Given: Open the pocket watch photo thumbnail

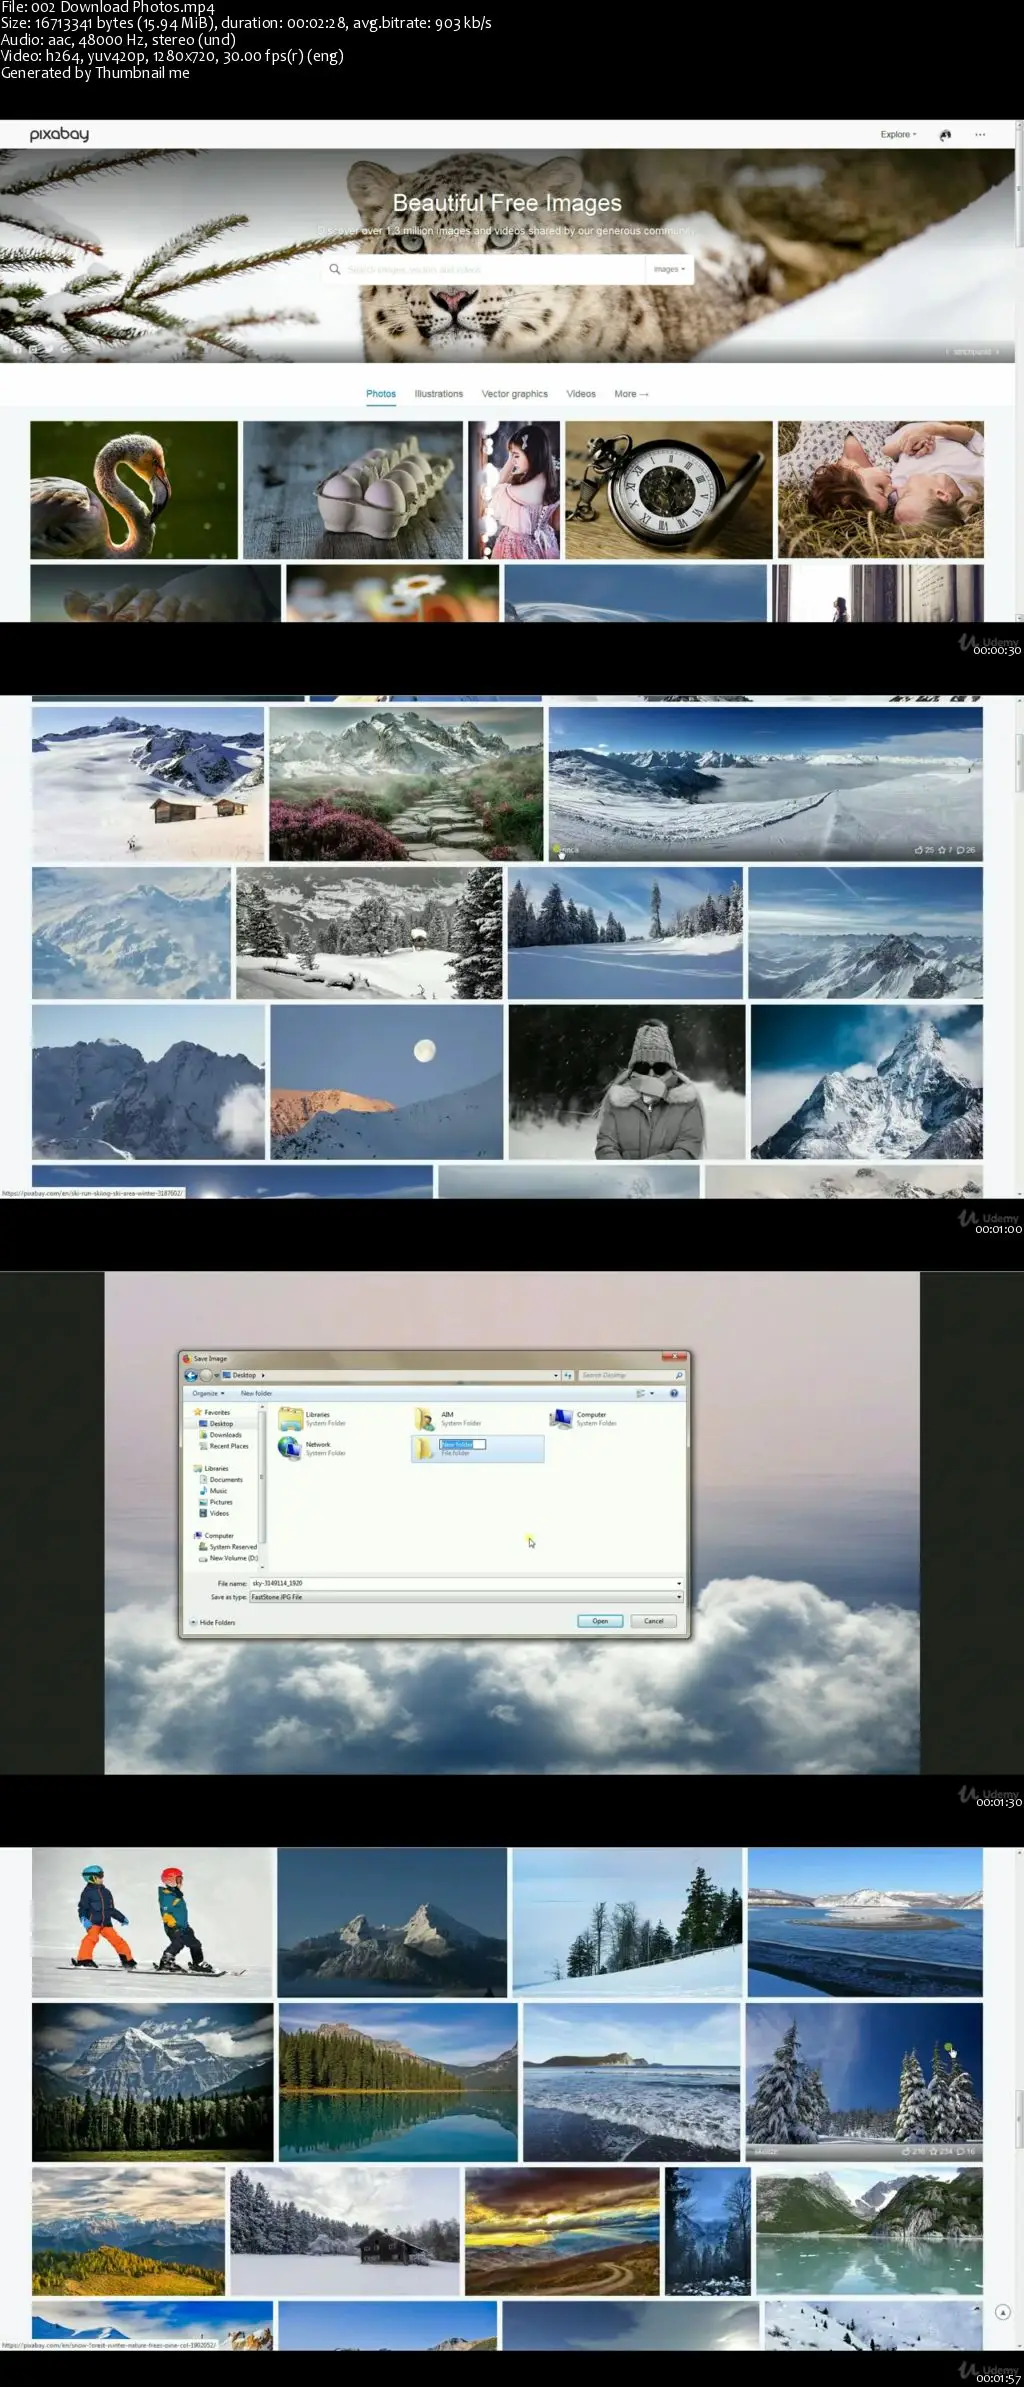Looking at the screenshot, I should coord(669,489).
